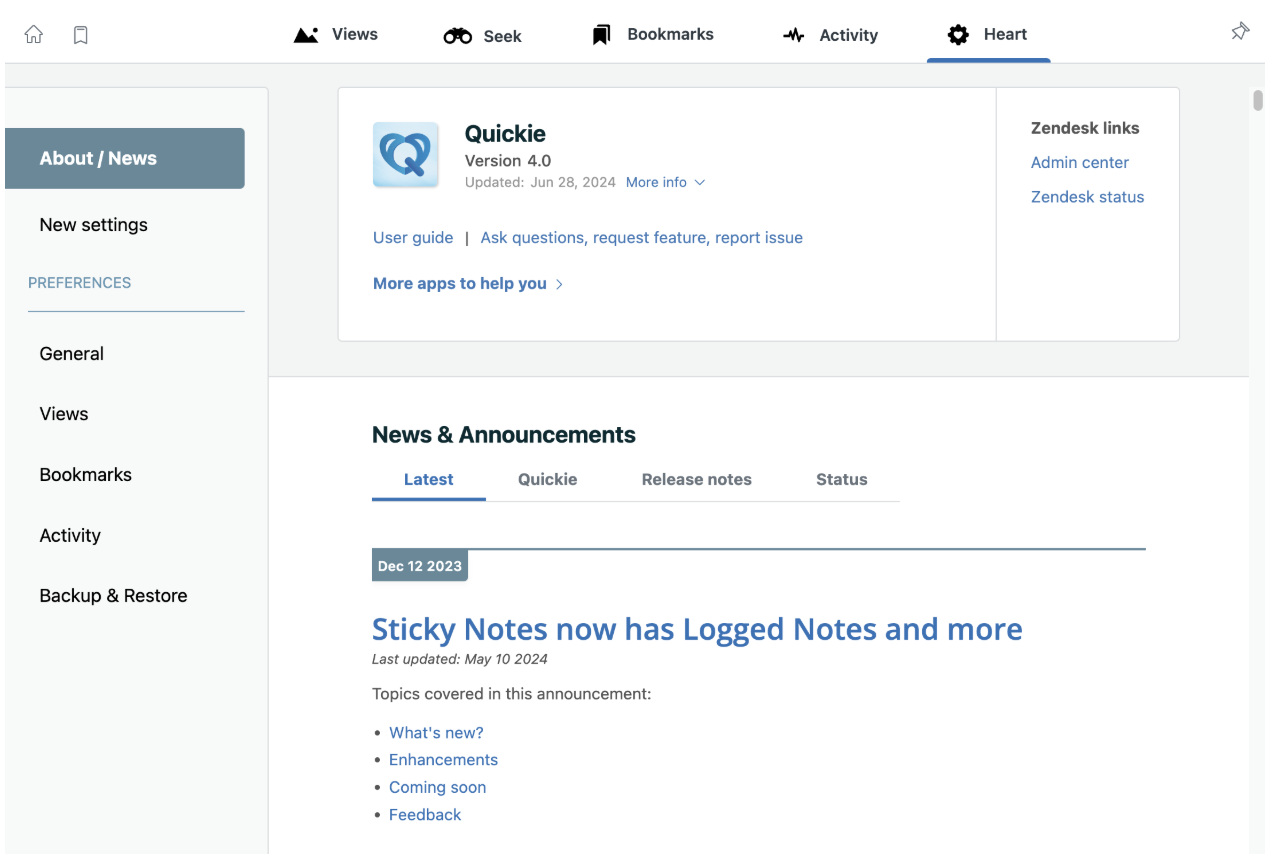Switch to the Release notes tab
Screen dimensions: 1268x854
pos(697,480)
